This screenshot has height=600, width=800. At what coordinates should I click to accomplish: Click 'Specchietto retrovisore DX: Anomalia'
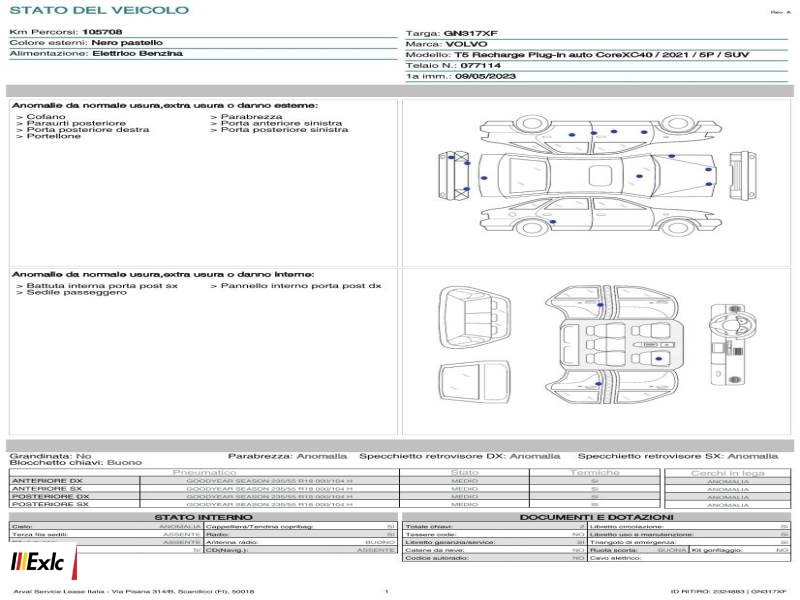[x=460, y=456]
